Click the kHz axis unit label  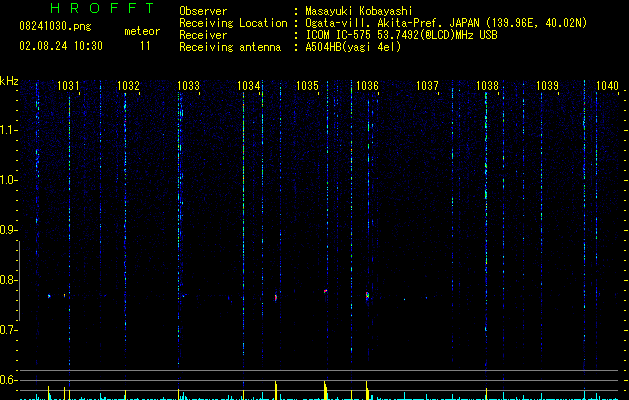coord(9,81)
